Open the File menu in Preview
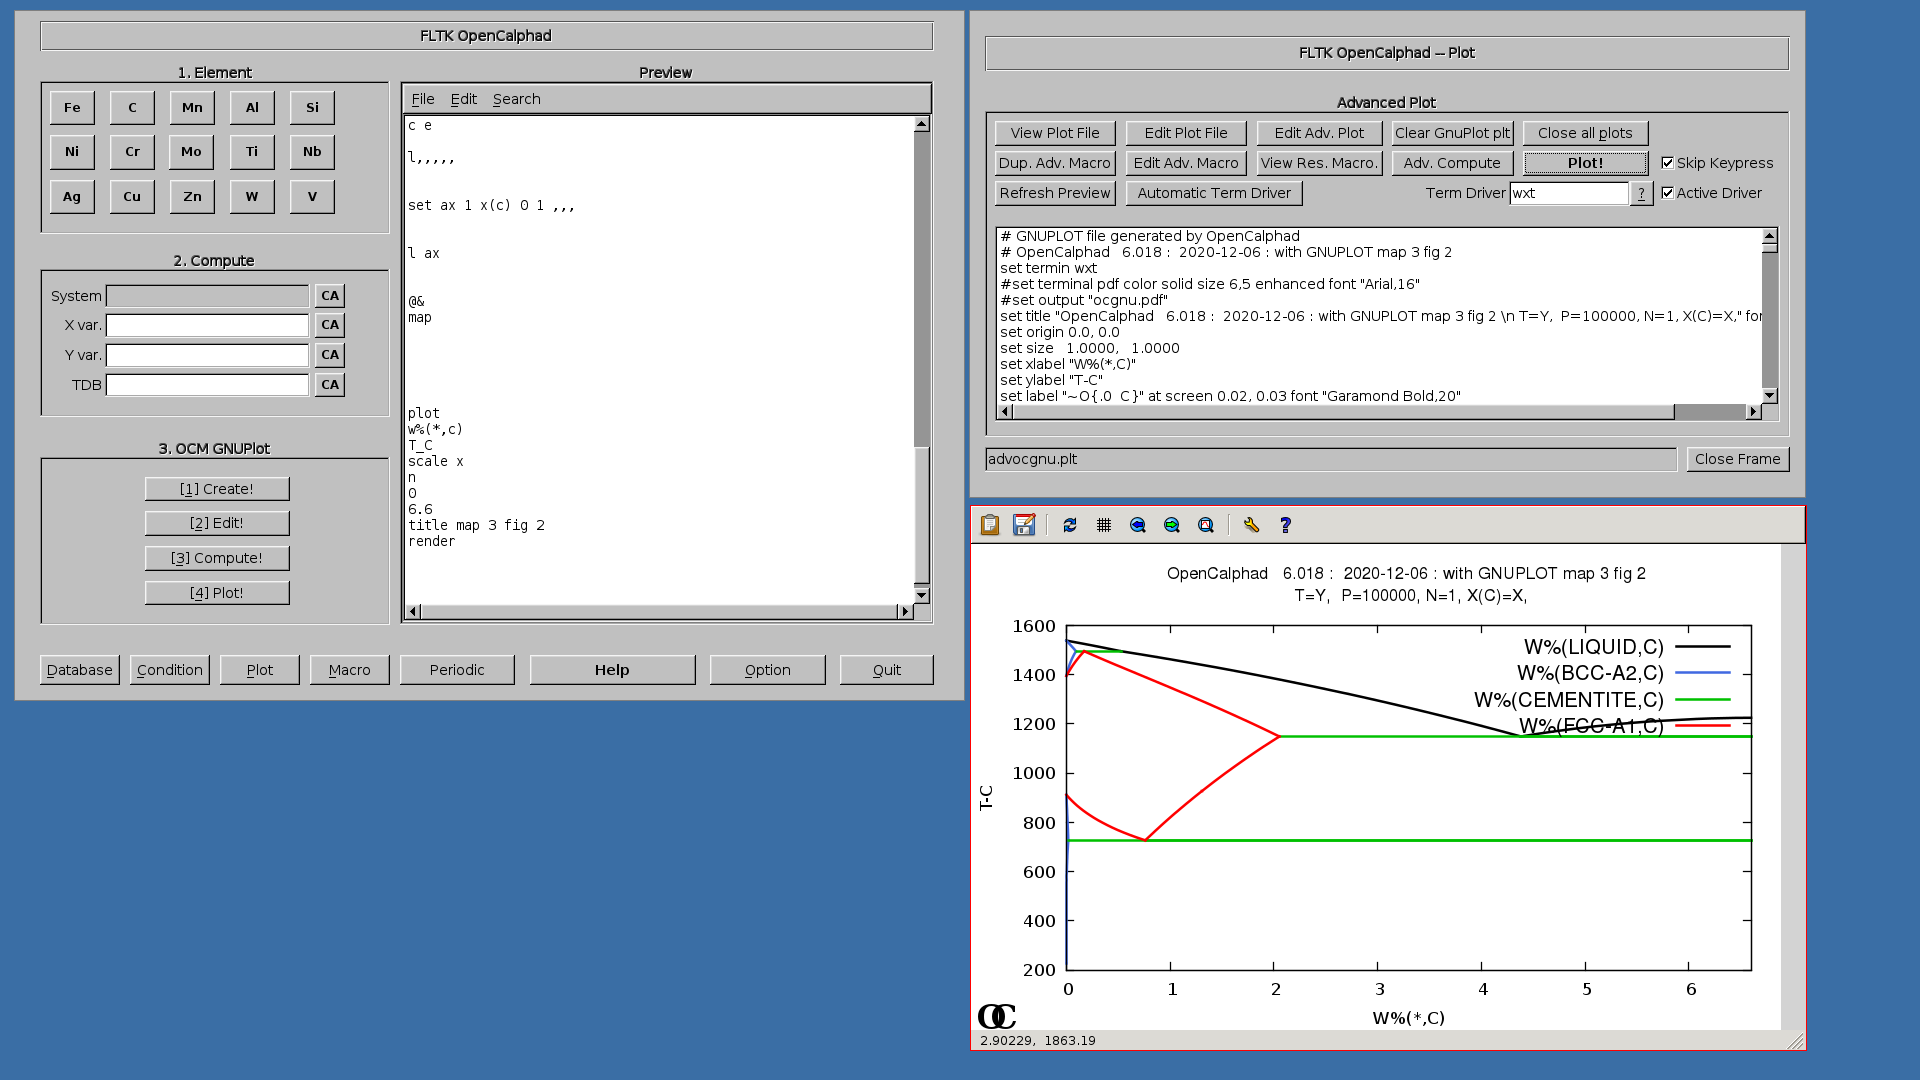The width and height of the screenshot is (1920, 1080). (x=423, y=99)
